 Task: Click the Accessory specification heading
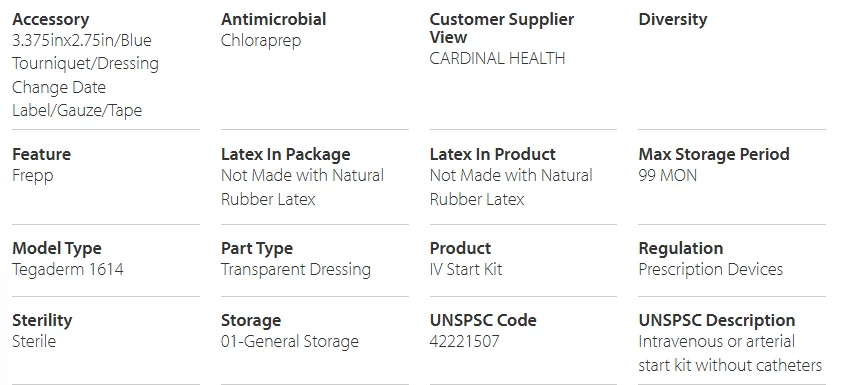point(50,19)
